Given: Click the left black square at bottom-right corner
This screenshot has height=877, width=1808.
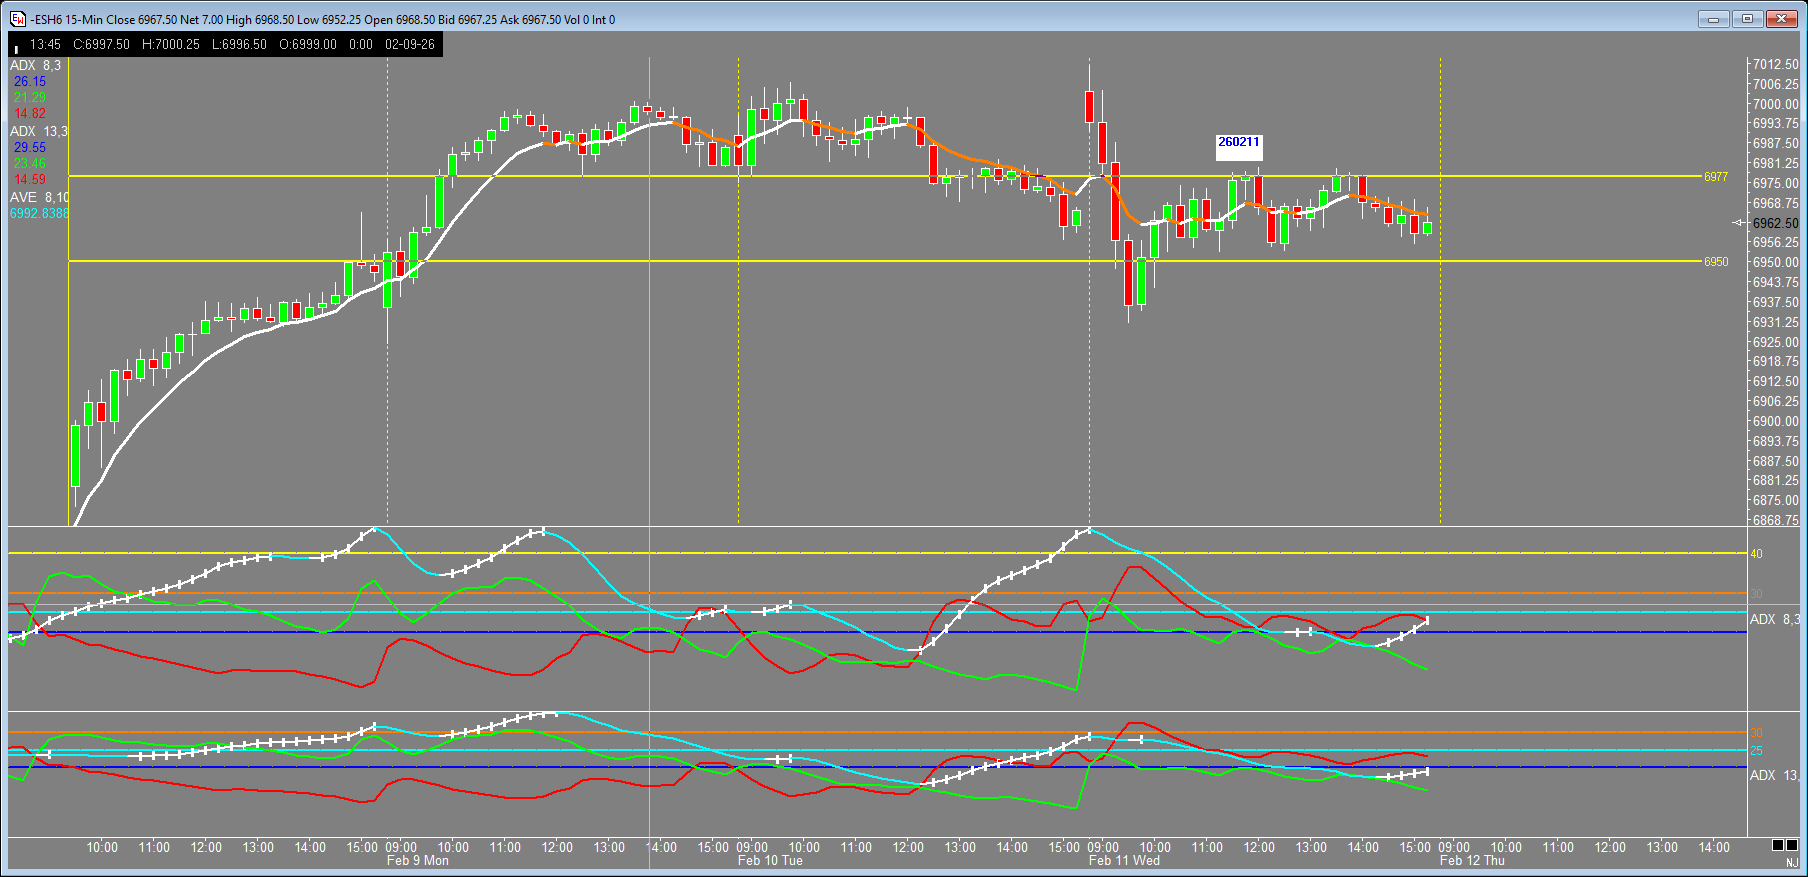Looking at the screenshot, I should point(1778,845).
